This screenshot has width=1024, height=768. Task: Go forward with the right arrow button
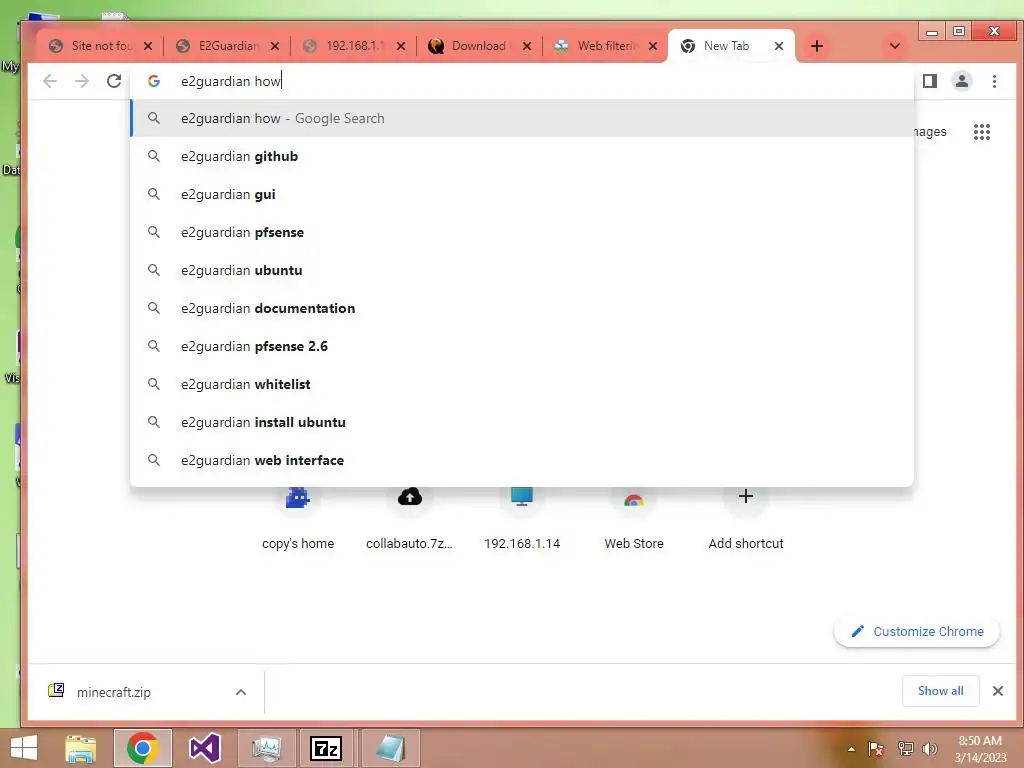coord(82,81)
